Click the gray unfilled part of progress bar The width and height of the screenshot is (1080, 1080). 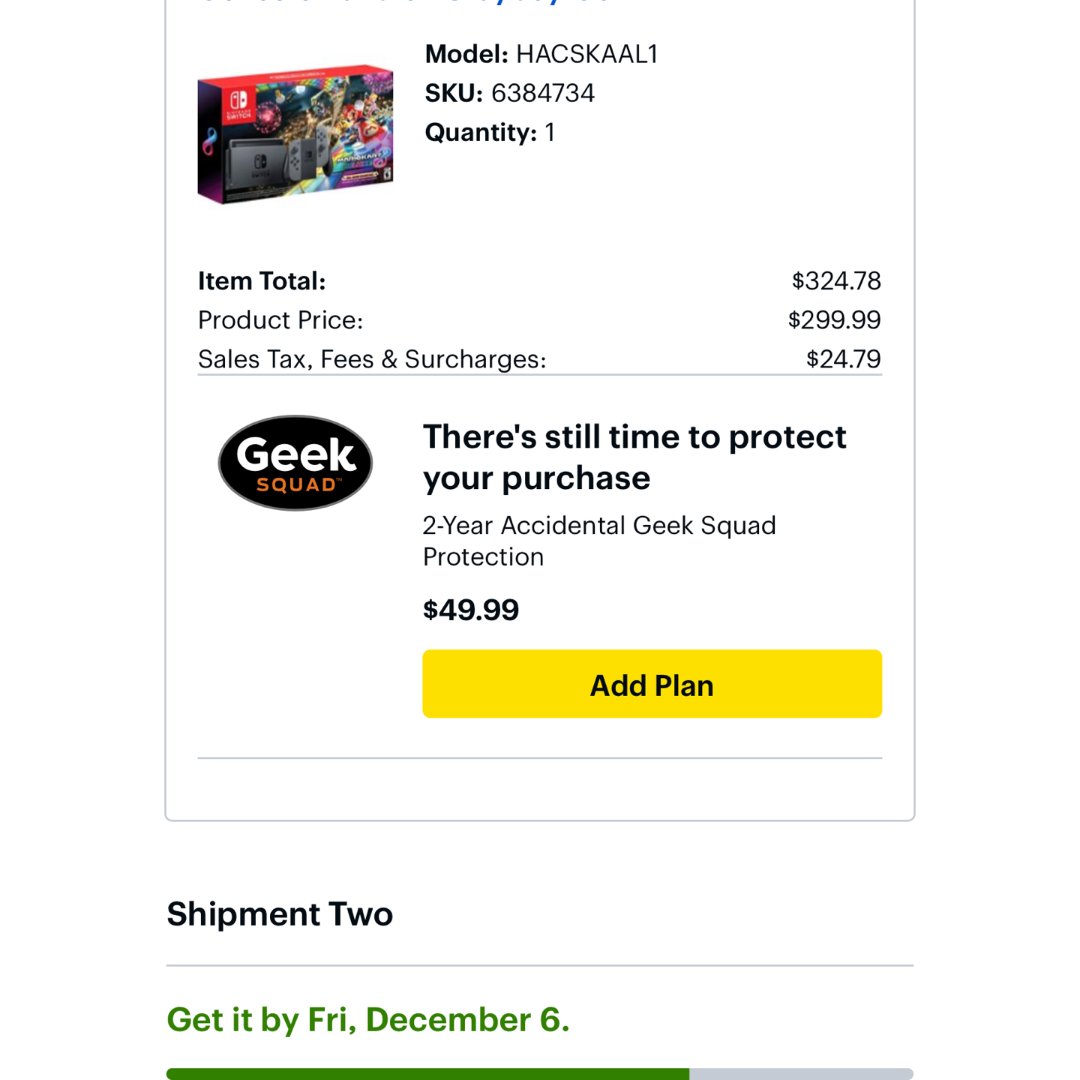800,1073
